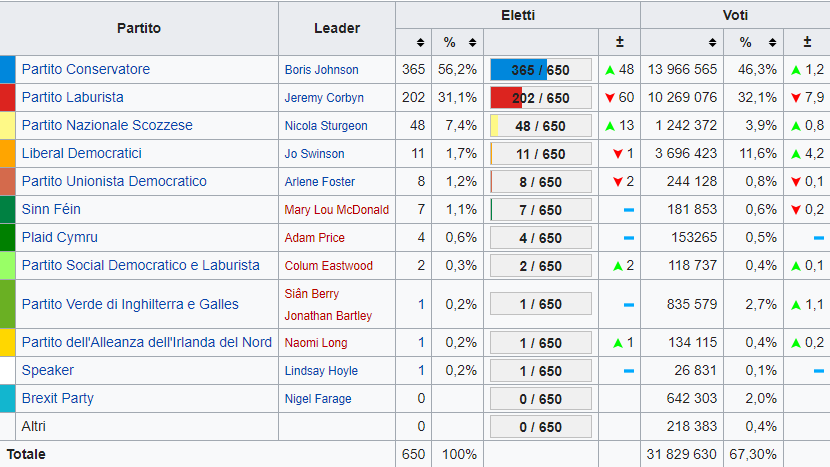This screenshot has width=830, height=467.
Task: Sort by elected seats count arrows
Action: pos(420,43)
